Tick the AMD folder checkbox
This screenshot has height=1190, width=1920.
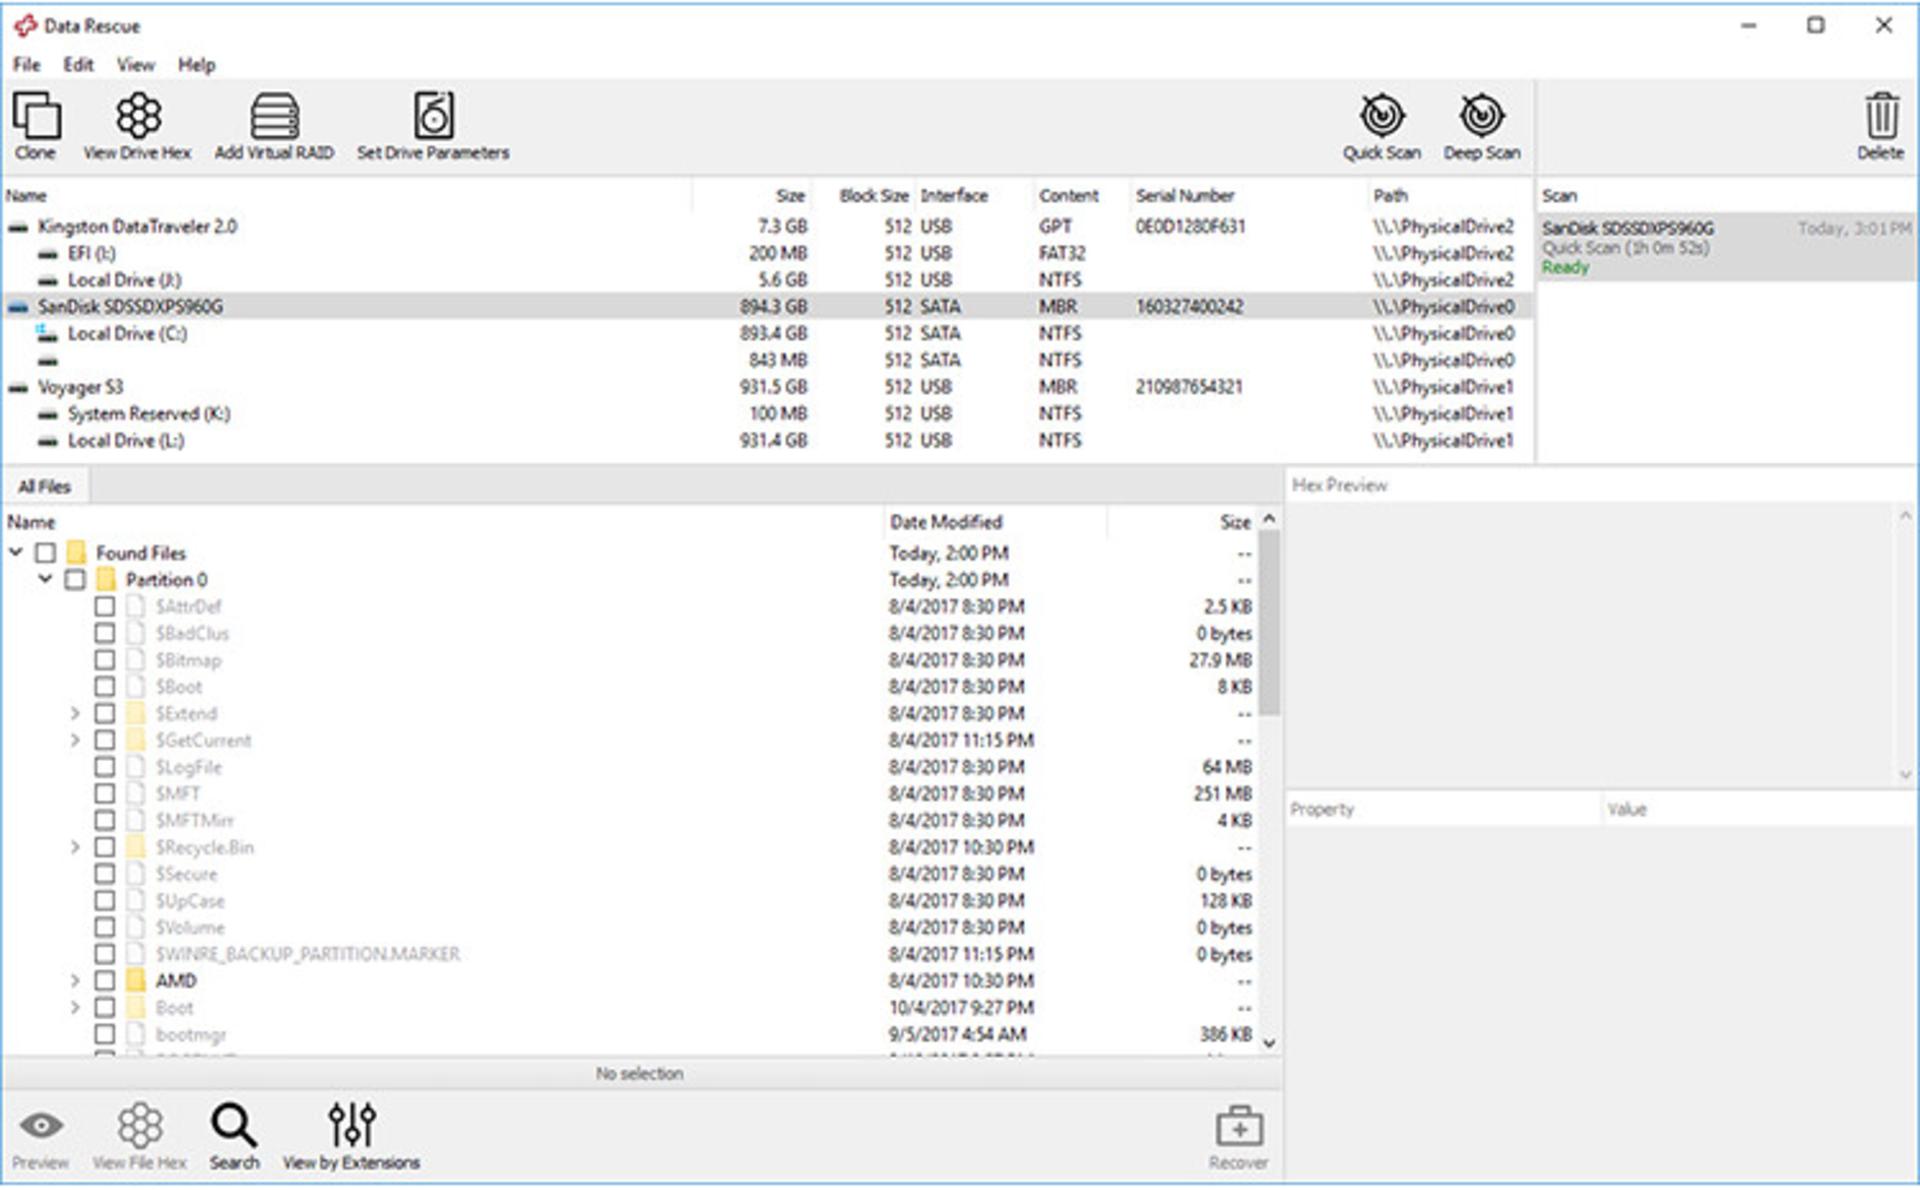click(x=105, y=981)
